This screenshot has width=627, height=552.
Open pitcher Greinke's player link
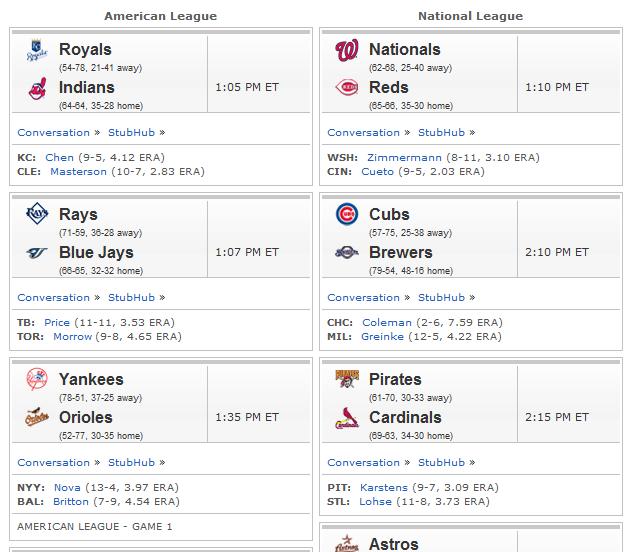tap(382, 337)
